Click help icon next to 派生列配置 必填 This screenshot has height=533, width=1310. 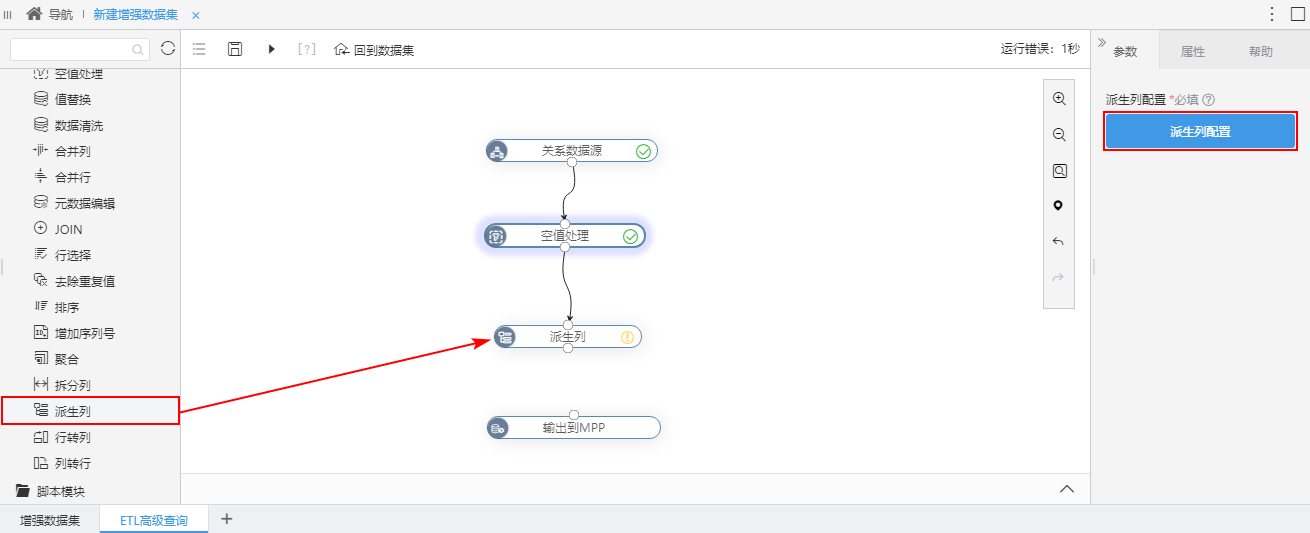click(1208, 100)
